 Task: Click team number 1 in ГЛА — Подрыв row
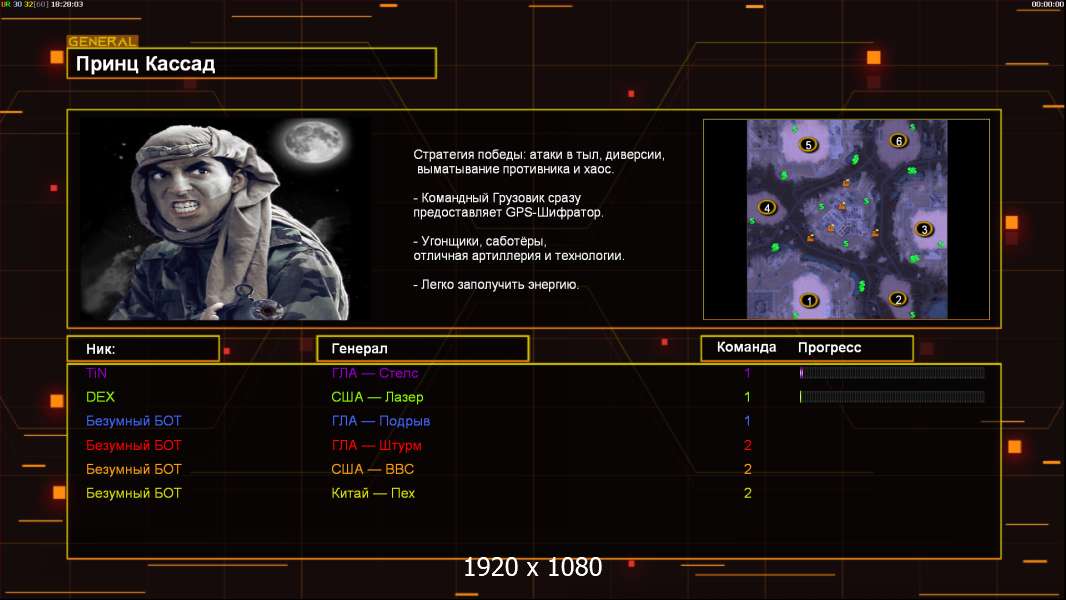(747, 421)
